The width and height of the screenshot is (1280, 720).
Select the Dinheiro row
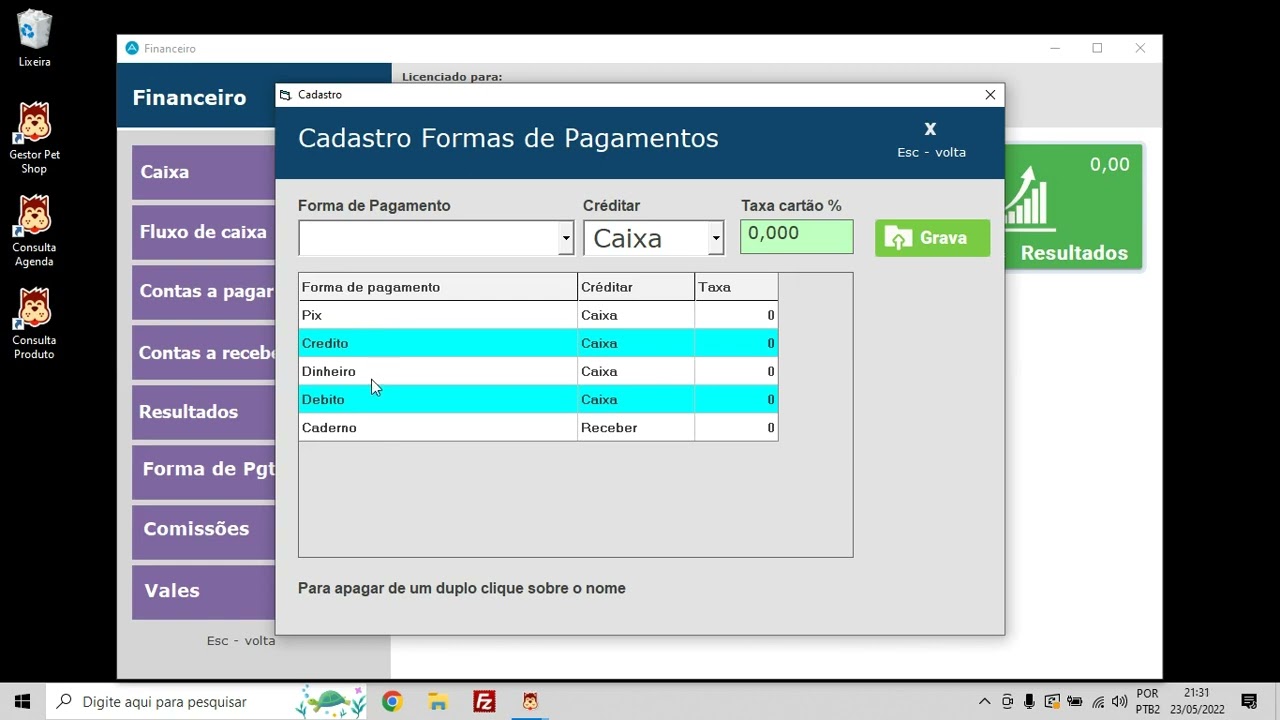(x=538, y=371)
